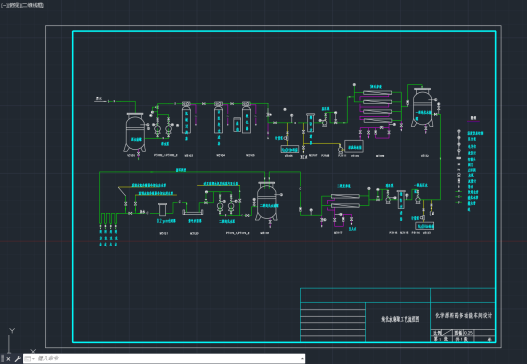Select the legend heading above the symbol column
The image size is (527, 364).
pyautogui.click(x=473, y=118)
